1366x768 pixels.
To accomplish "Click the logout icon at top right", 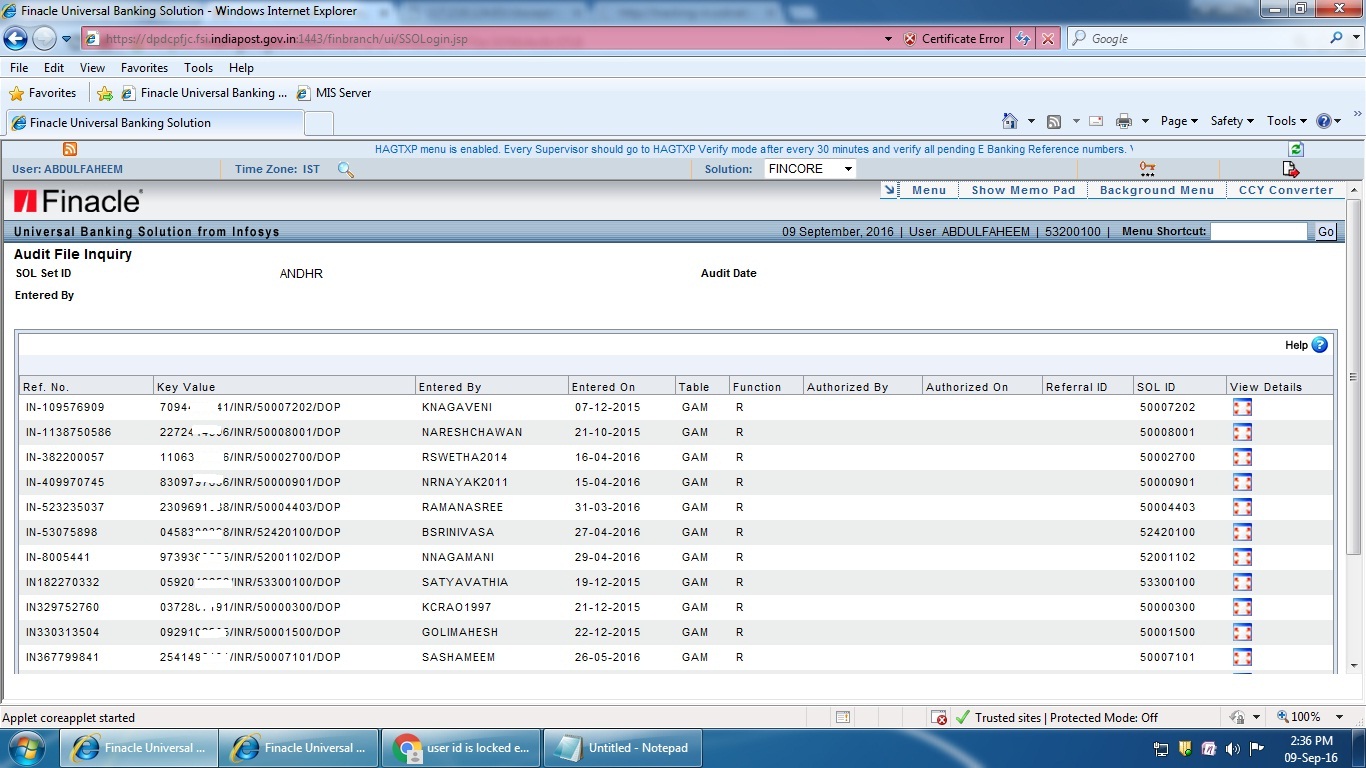I will tap(1291, 169).
